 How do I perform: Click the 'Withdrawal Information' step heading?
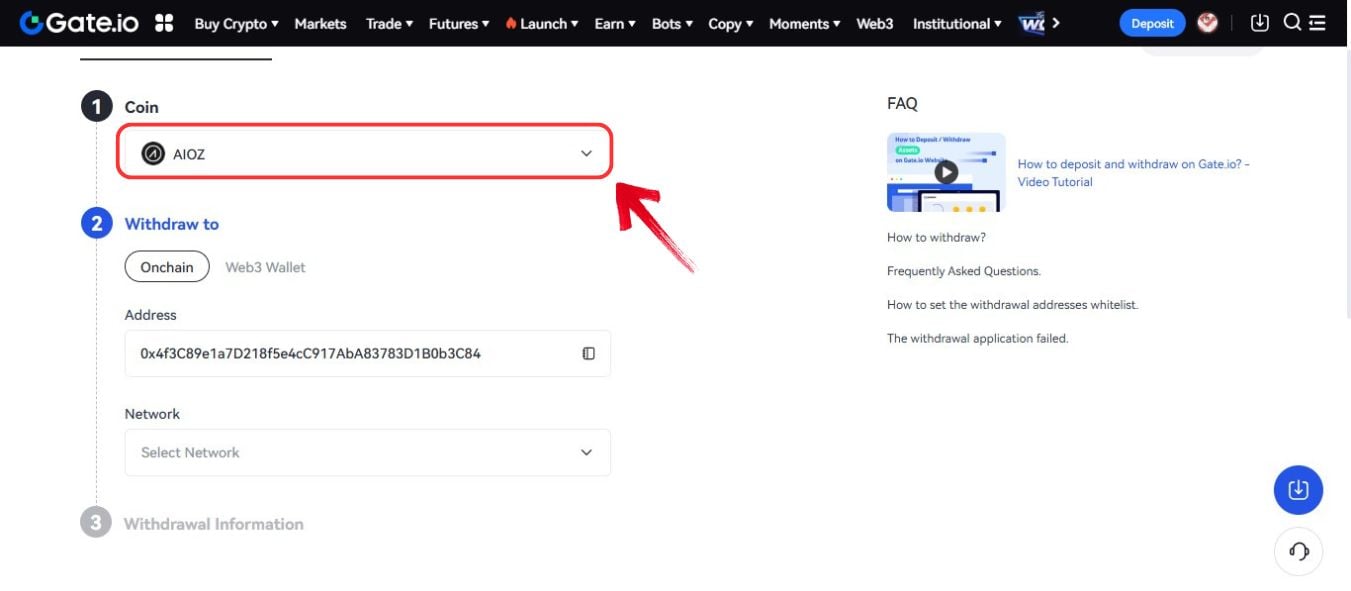pos(213,524)
